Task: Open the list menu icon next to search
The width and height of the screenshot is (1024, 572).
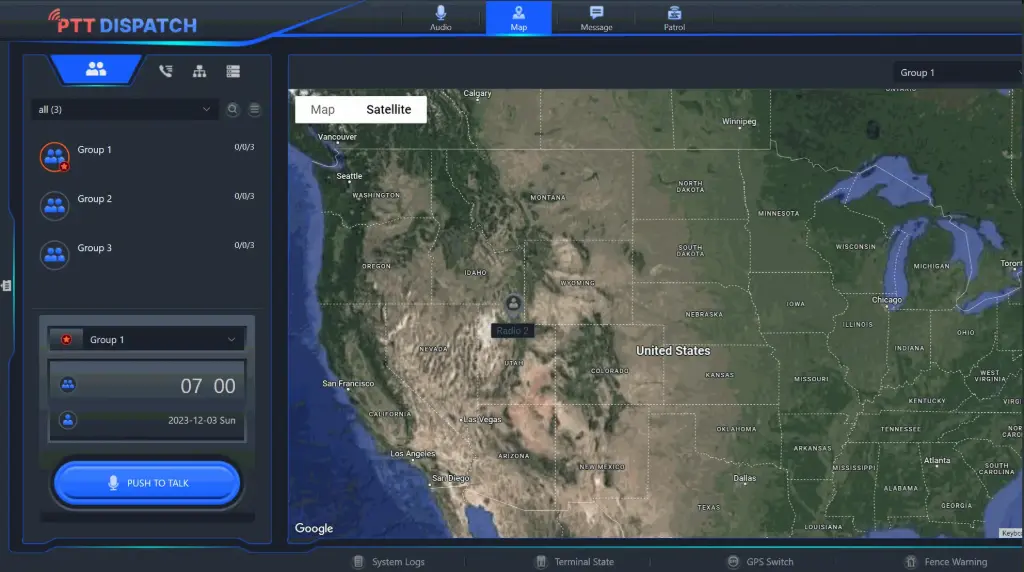Action: 255,109
